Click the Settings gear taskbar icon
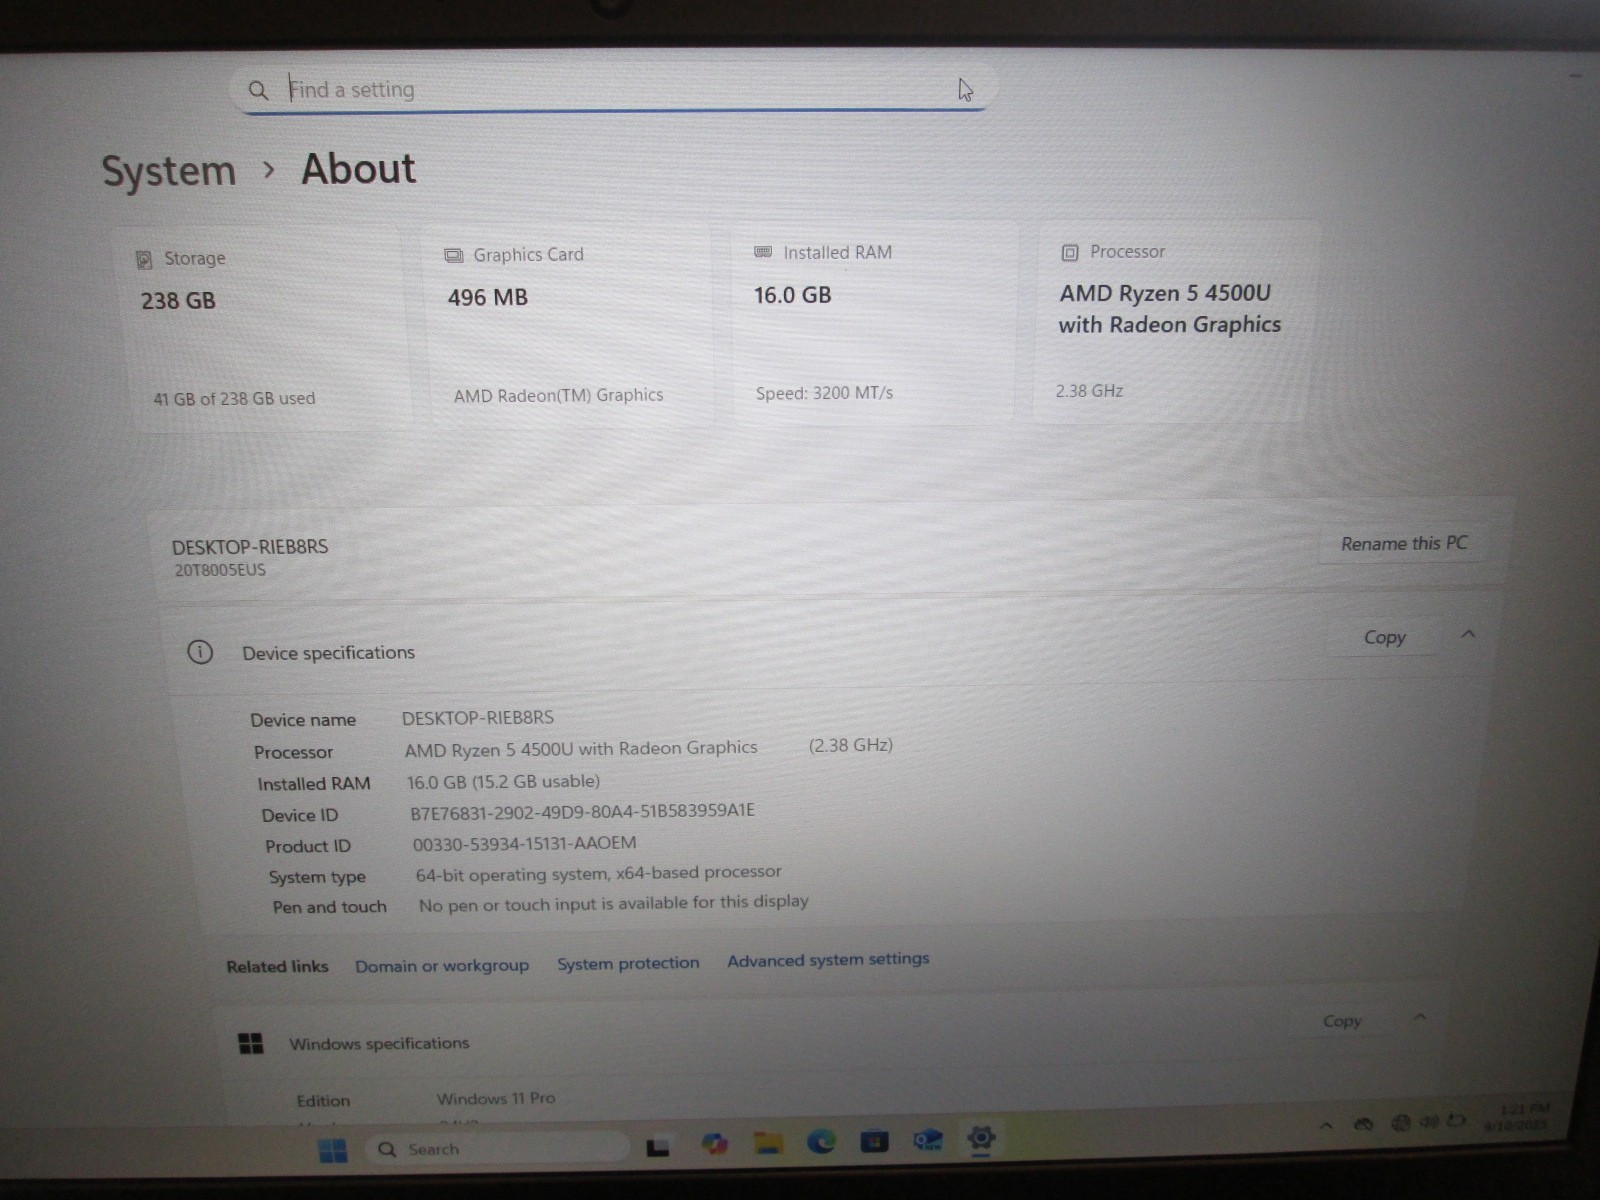The width and height of the screenshot is (1600, 1200). (981, 1137)
